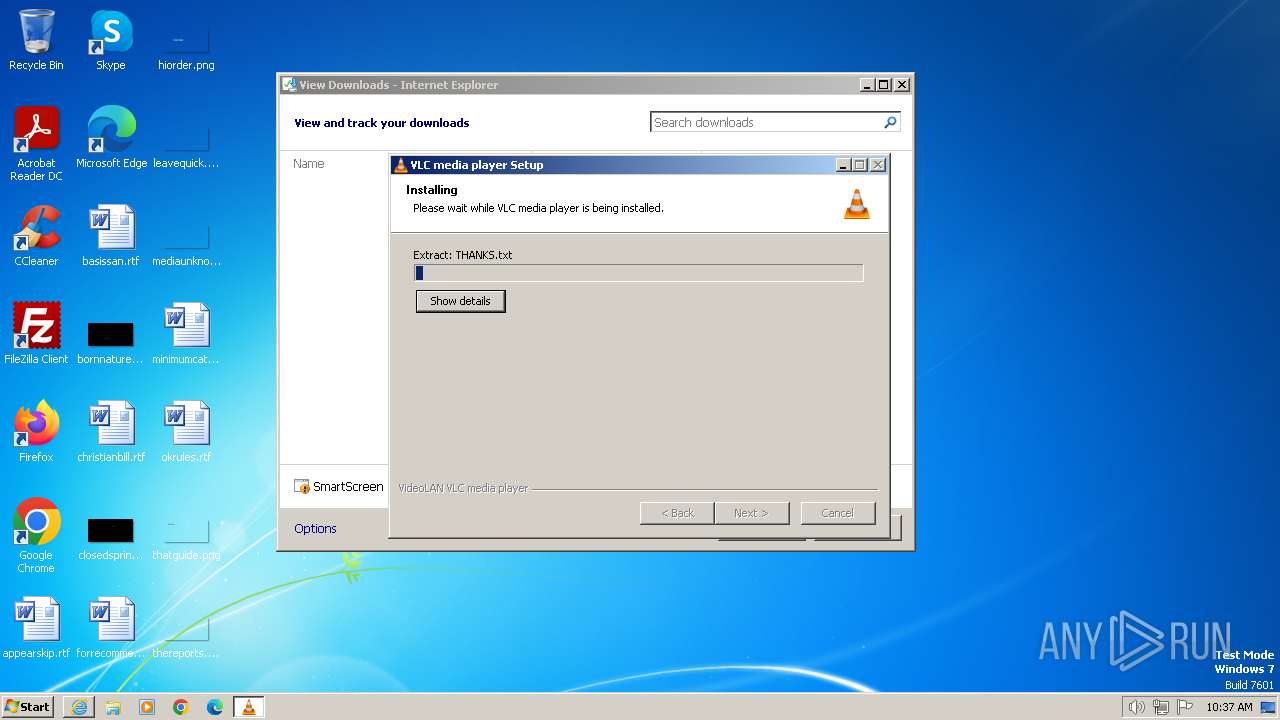Click the Back button in setup
Viewport: 1280px width, 720px height.
tap(677, 513)
